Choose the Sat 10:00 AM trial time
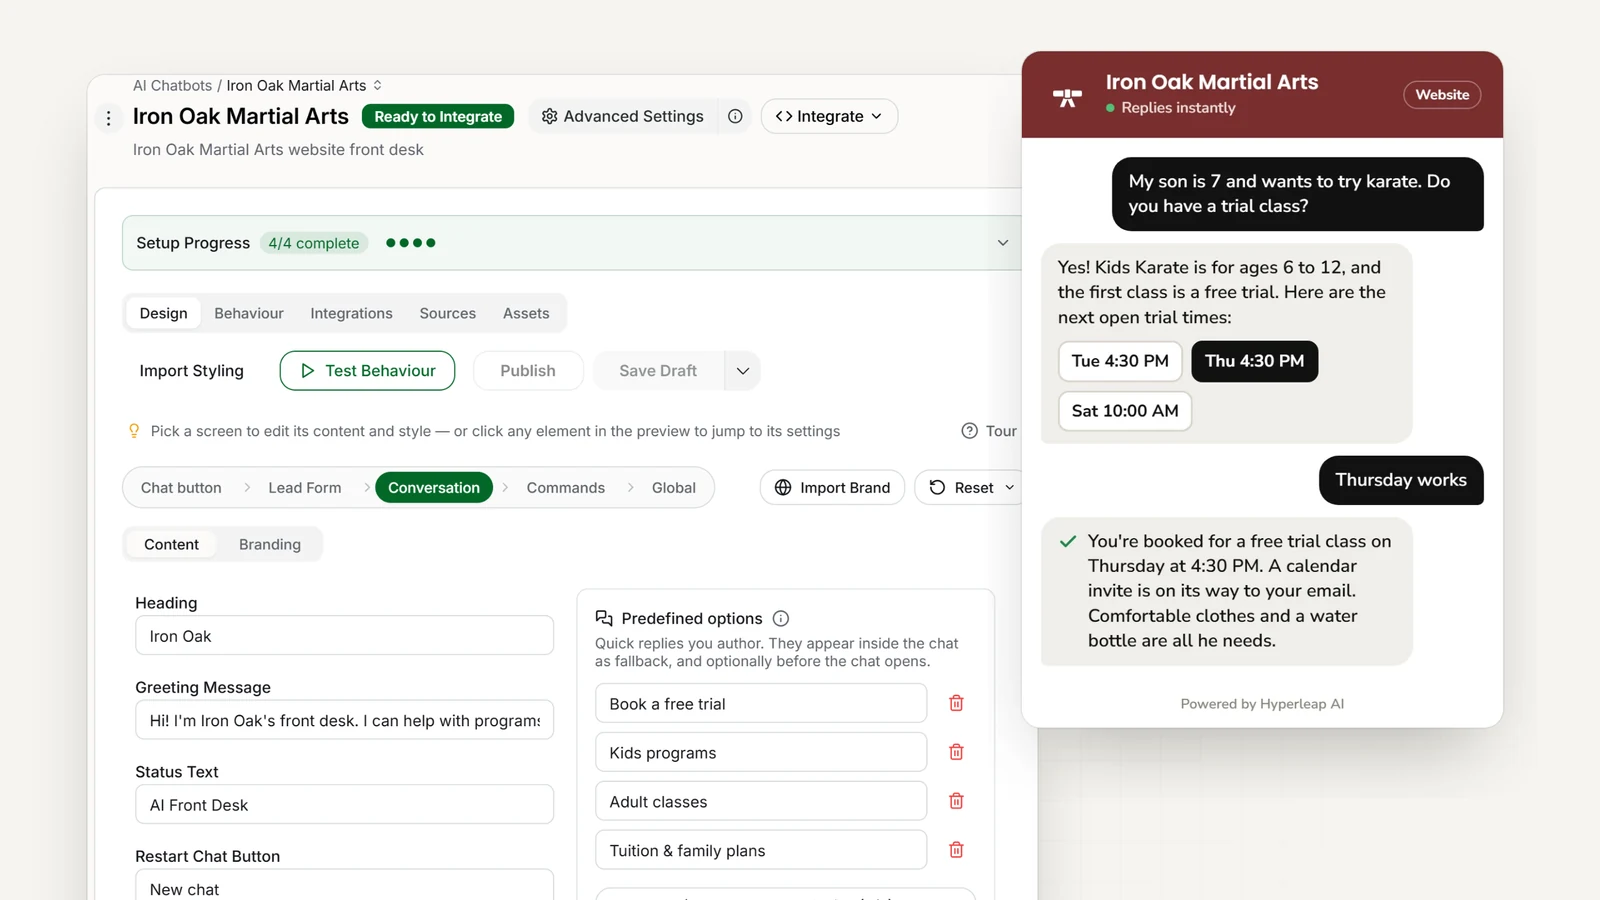The image size is (1600, 900). tap(1125, 411)
